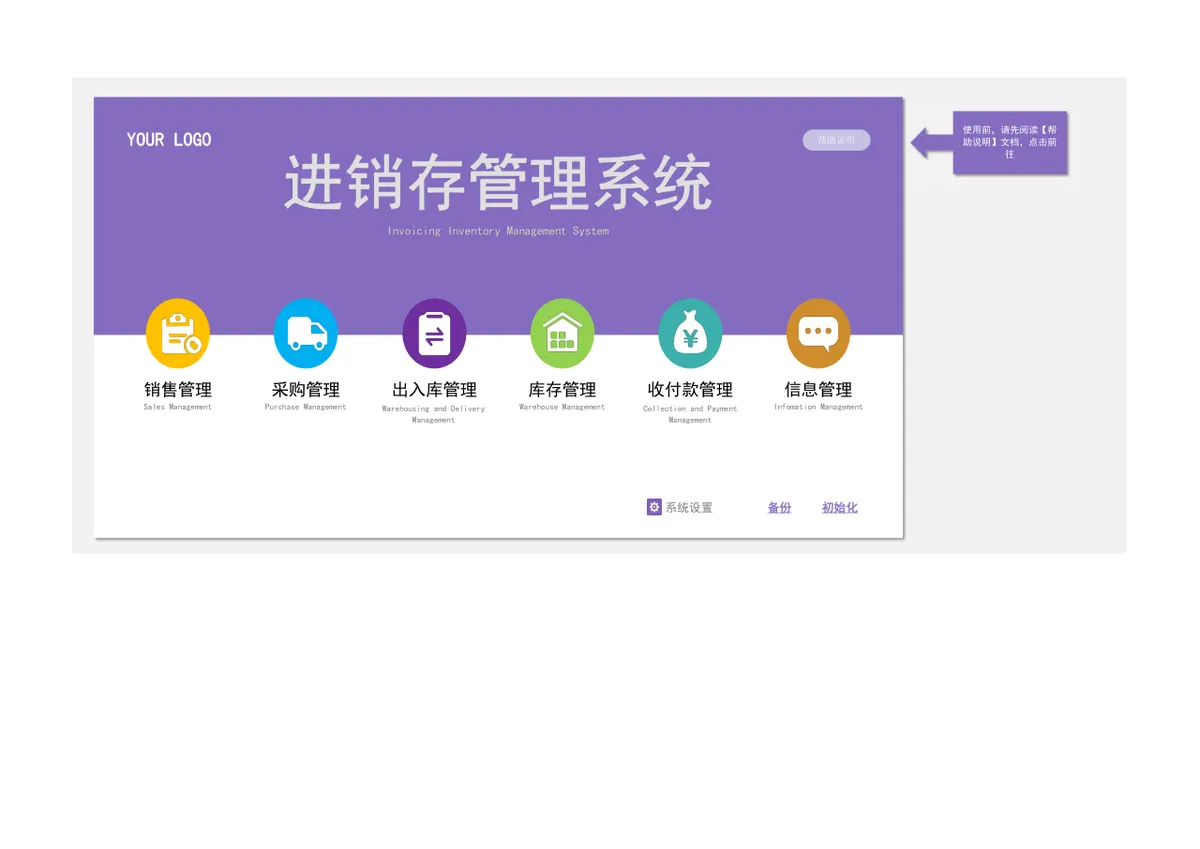Select the 信息管理 label
Viewport: 1200px width, 849px height.
pos(818,390)
